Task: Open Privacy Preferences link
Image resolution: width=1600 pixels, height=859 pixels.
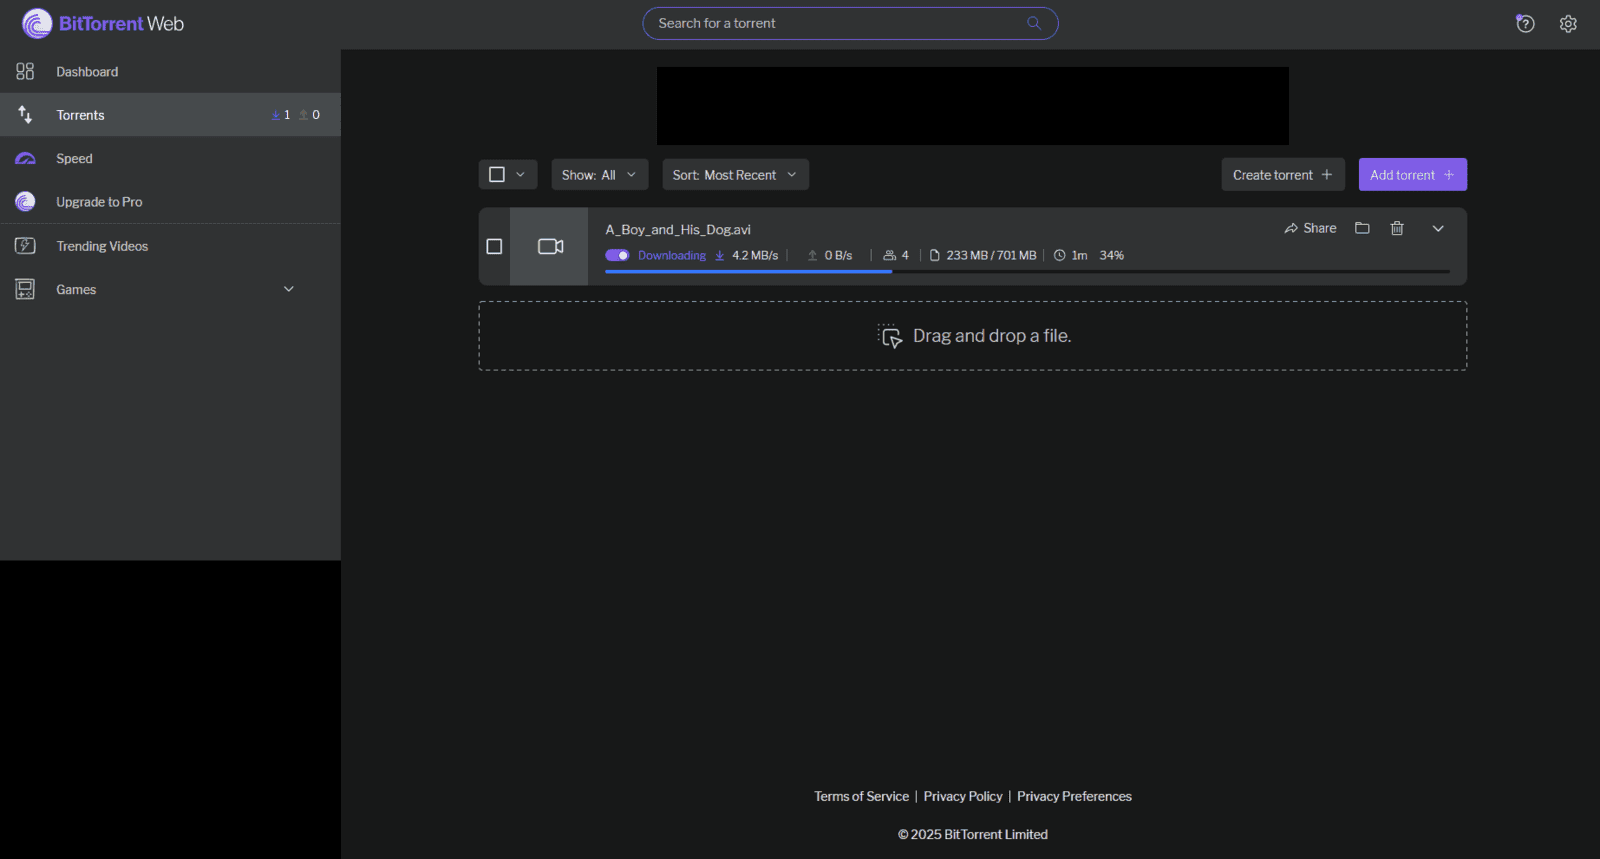Action: (1074, 796)
